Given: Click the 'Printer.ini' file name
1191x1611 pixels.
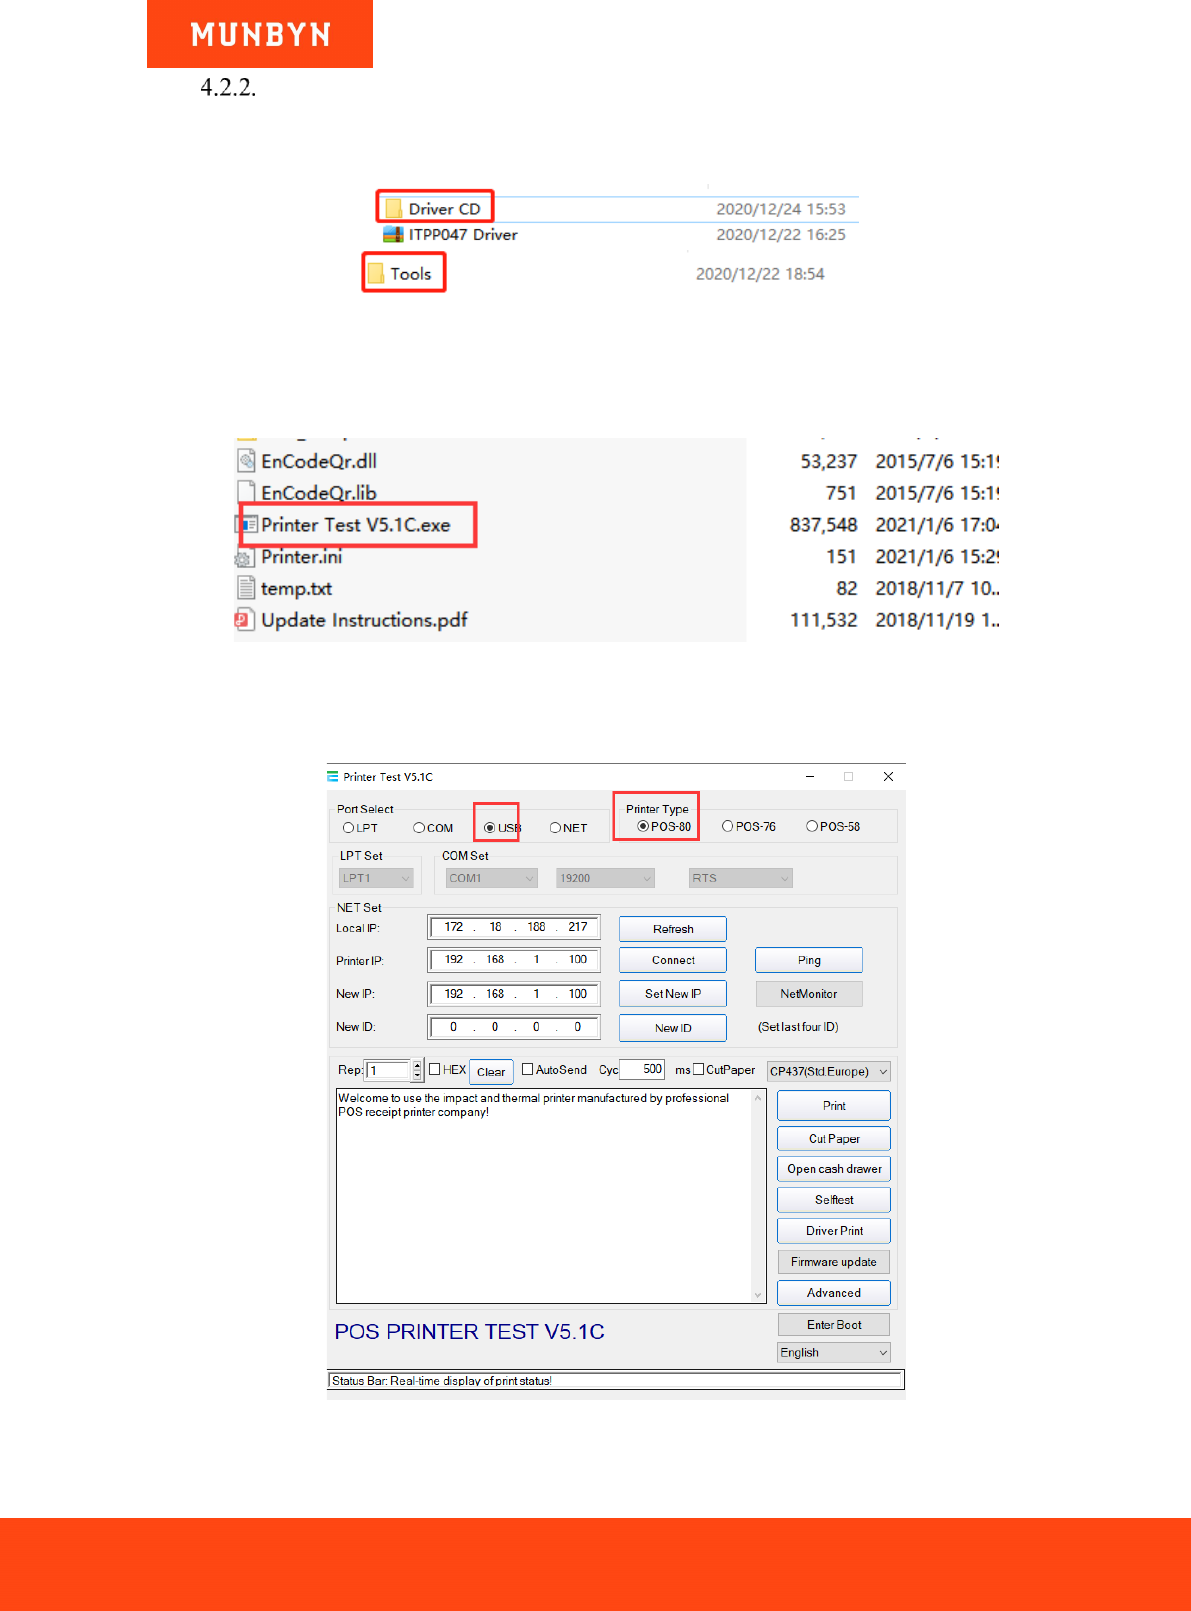Looking at the screenshot, I should 301,557.
